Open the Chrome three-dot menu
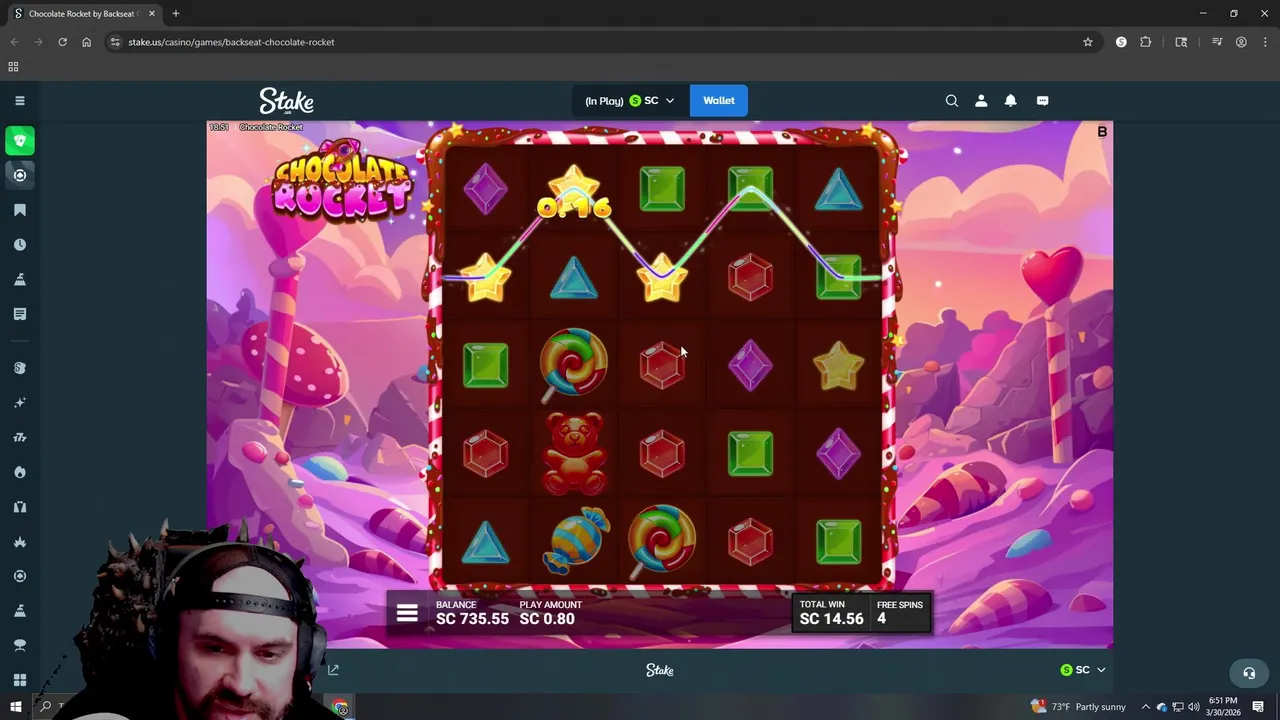This screenshot has height=720, width=1280. coord(1263,42)
